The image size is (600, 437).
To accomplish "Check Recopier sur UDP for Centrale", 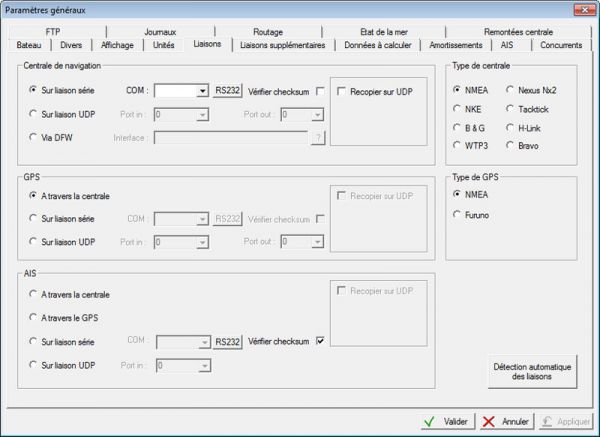I will [342, 91].
